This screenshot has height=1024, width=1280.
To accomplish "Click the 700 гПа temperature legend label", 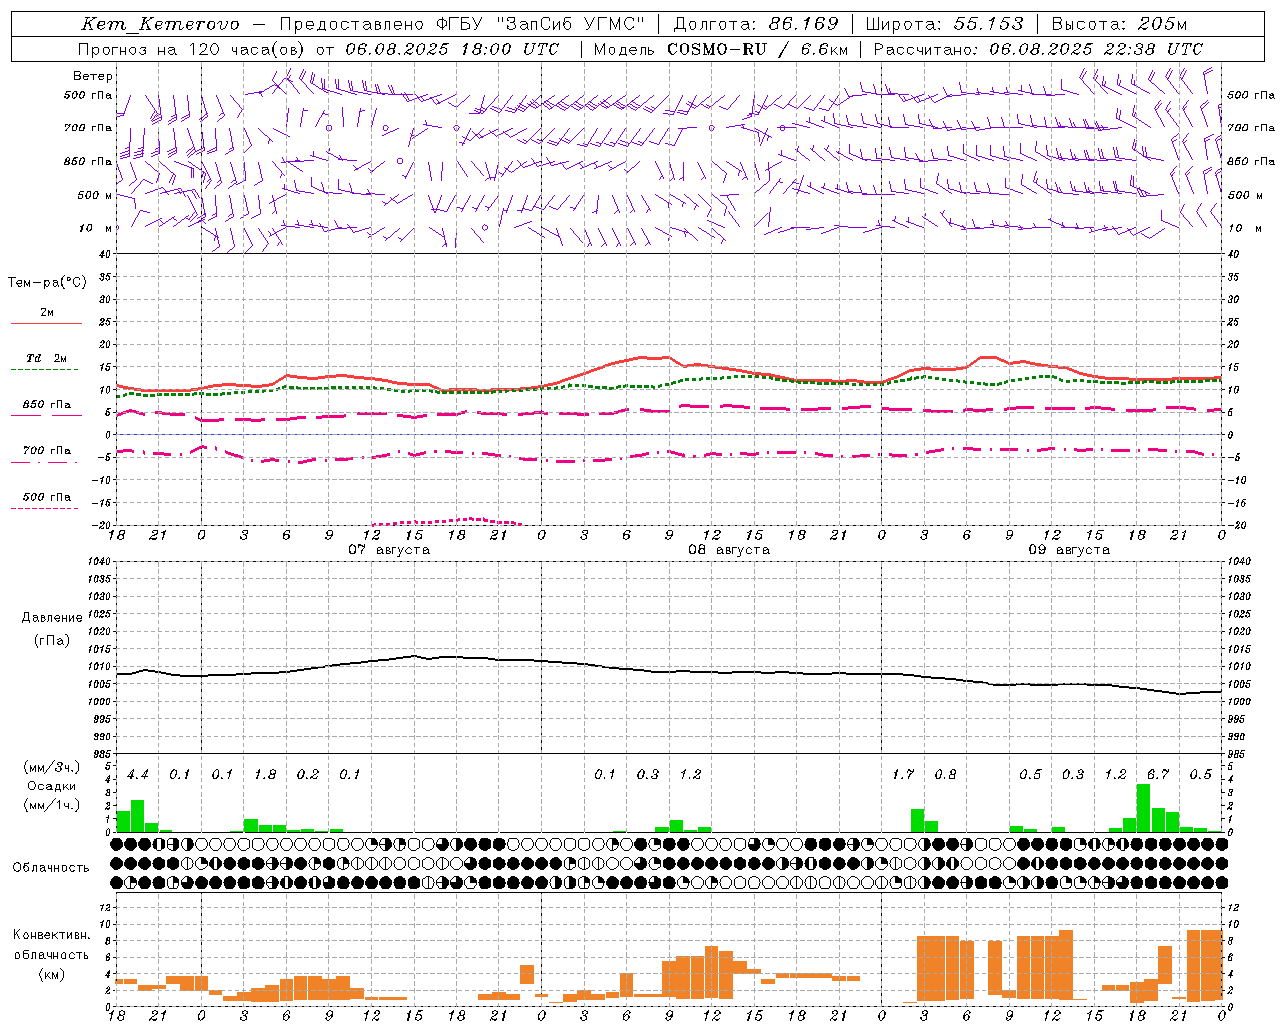I will pos(46,451).
